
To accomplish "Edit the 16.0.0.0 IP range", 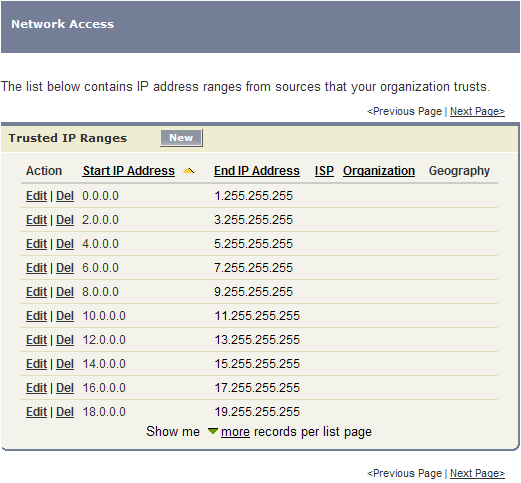I will pyautogui.click(x=36, y=388).
